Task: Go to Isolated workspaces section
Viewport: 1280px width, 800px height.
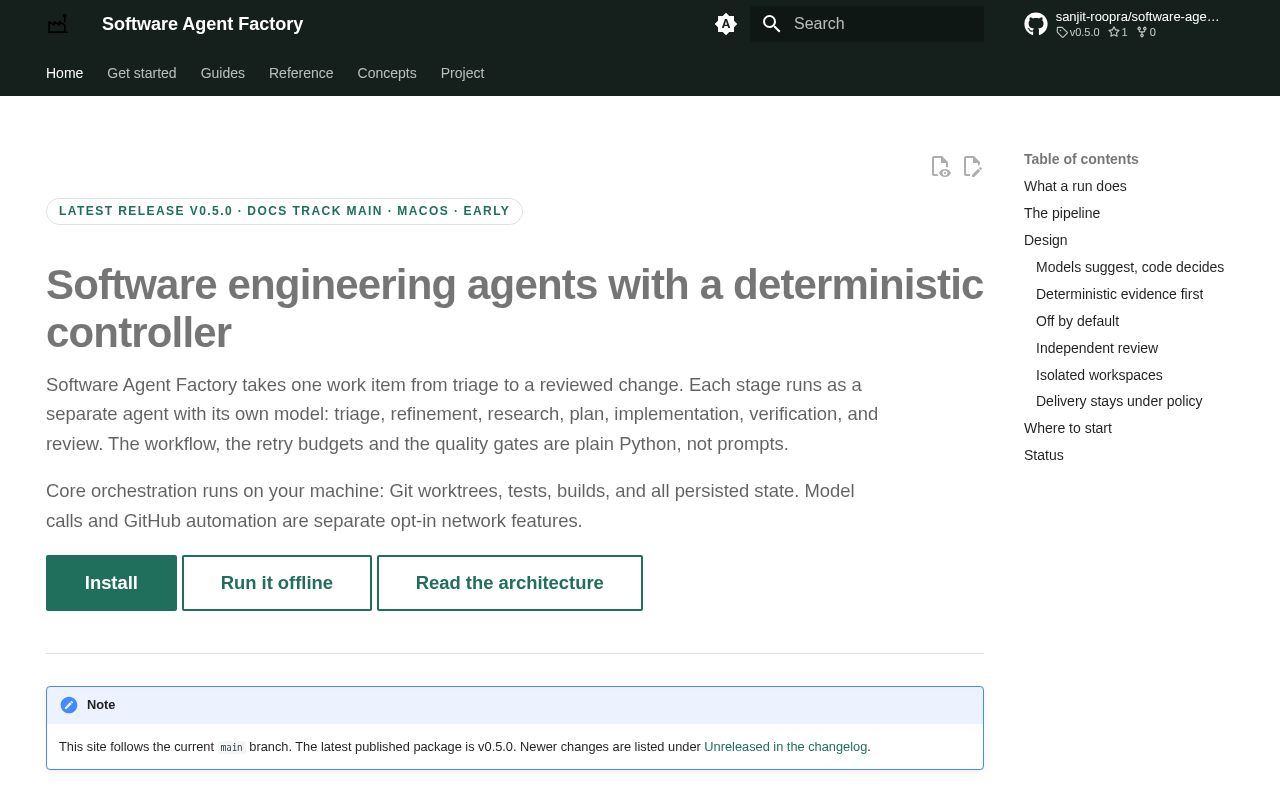Action: coord(1099,375)
